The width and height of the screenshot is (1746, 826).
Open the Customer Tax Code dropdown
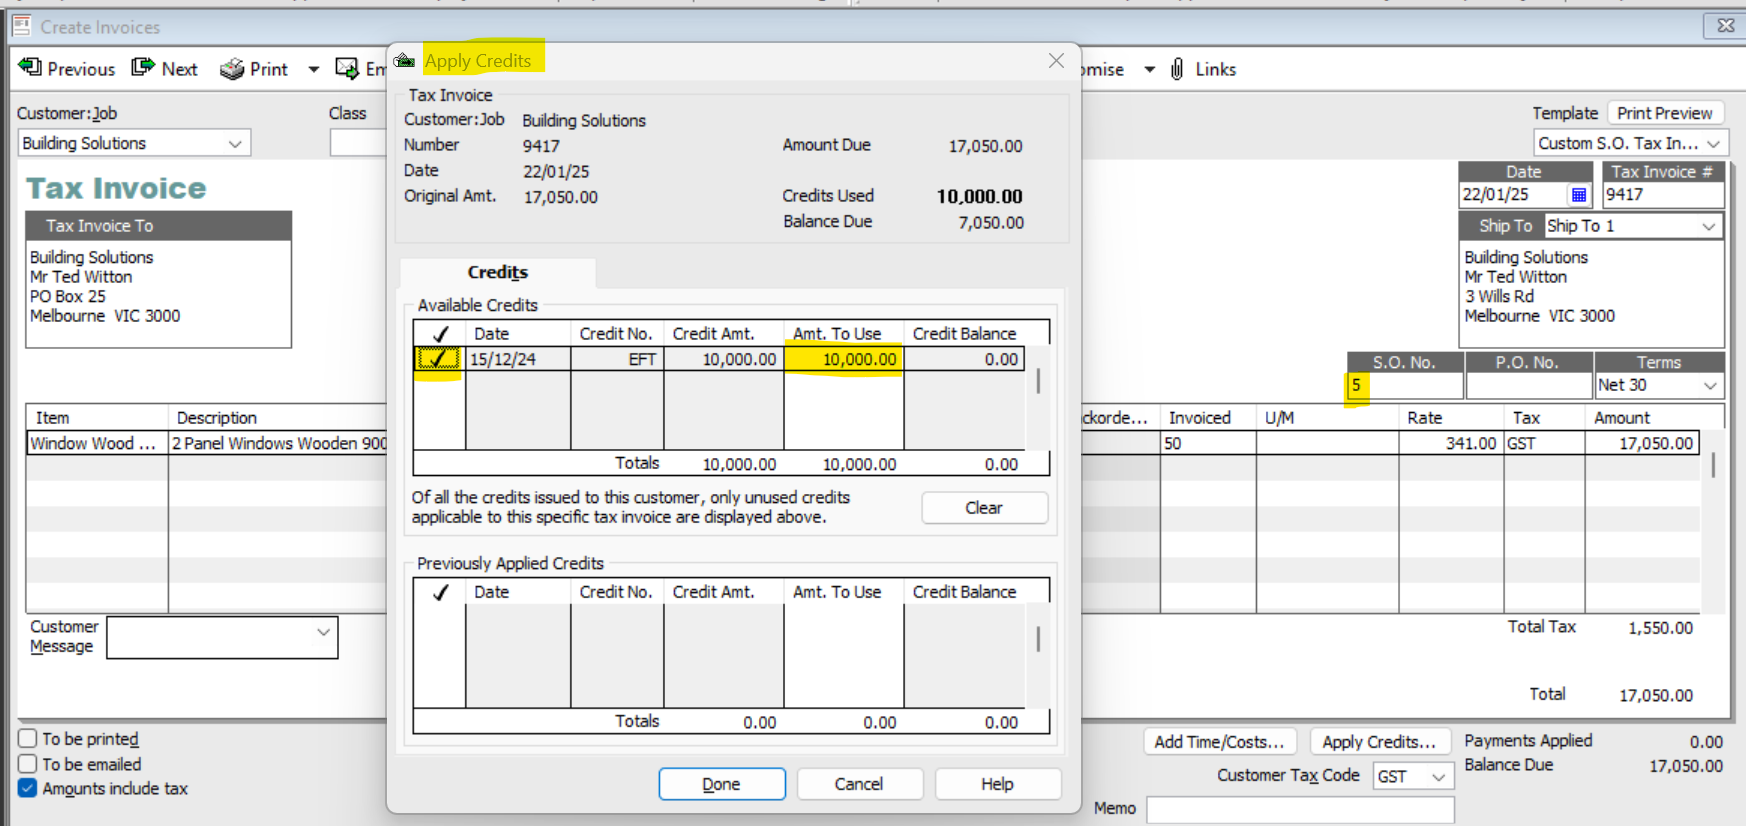tap(1438, 777)
